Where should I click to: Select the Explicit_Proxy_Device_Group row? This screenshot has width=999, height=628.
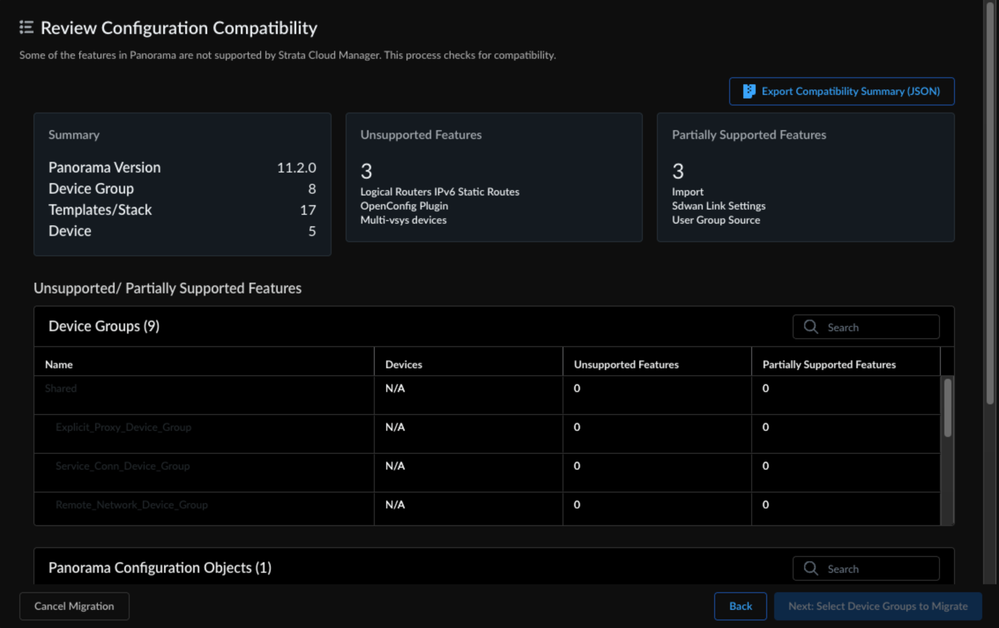click(487, 434)
